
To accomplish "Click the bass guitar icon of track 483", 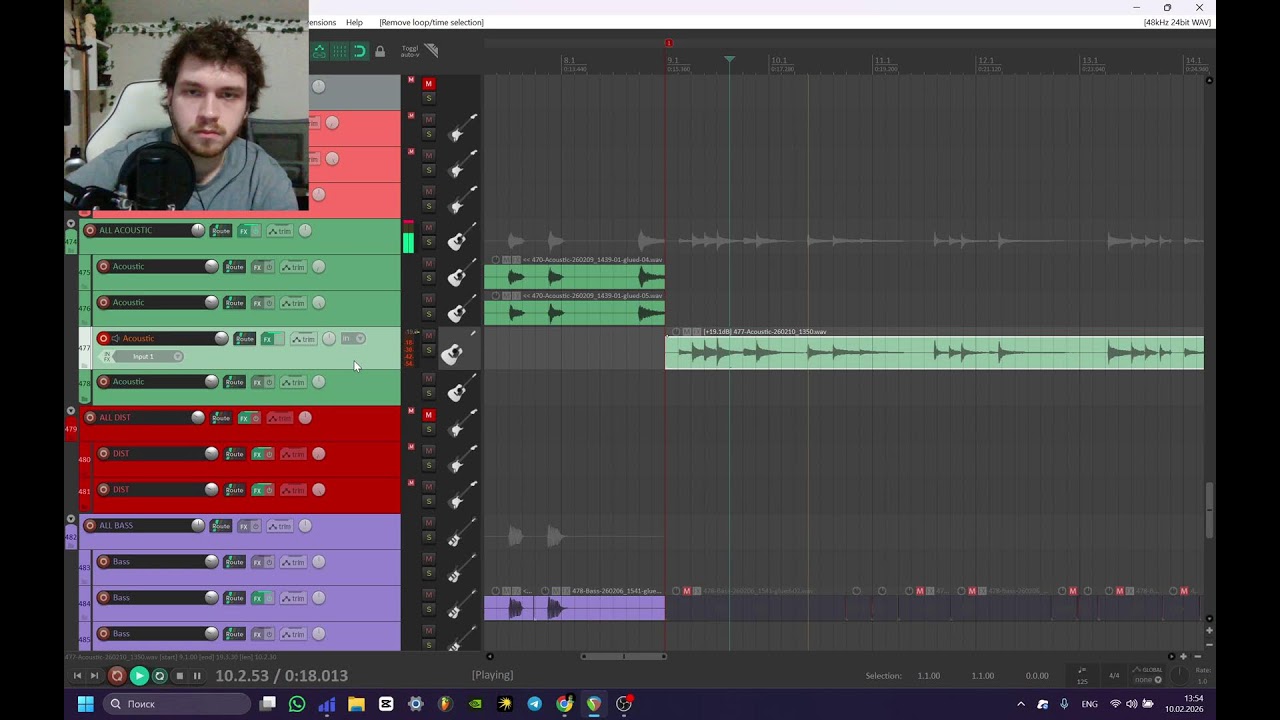I will click(x=461, y=568).
